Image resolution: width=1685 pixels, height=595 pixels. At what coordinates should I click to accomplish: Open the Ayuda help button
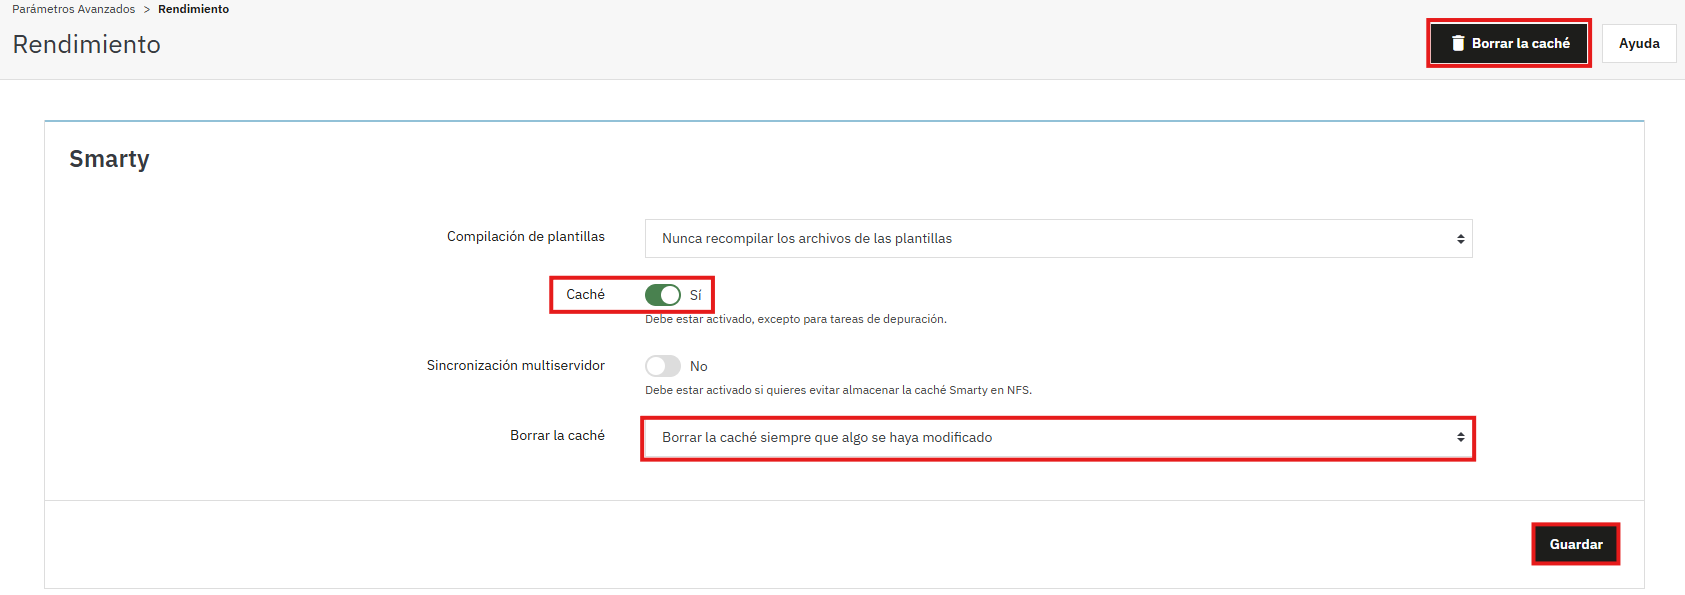[1638, 44]
